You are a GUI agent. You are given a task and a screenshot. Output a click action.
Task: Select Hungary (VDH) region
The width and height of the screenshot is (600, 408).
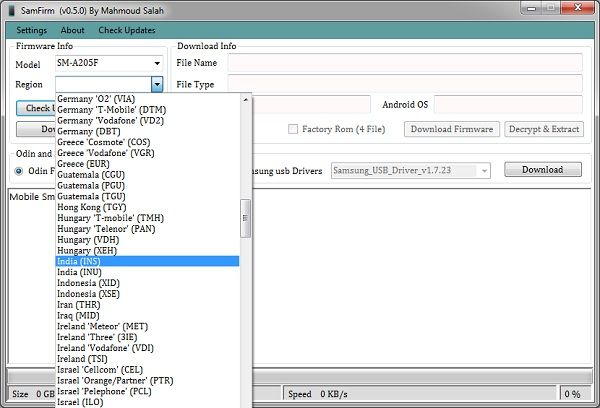click(147, 240)
